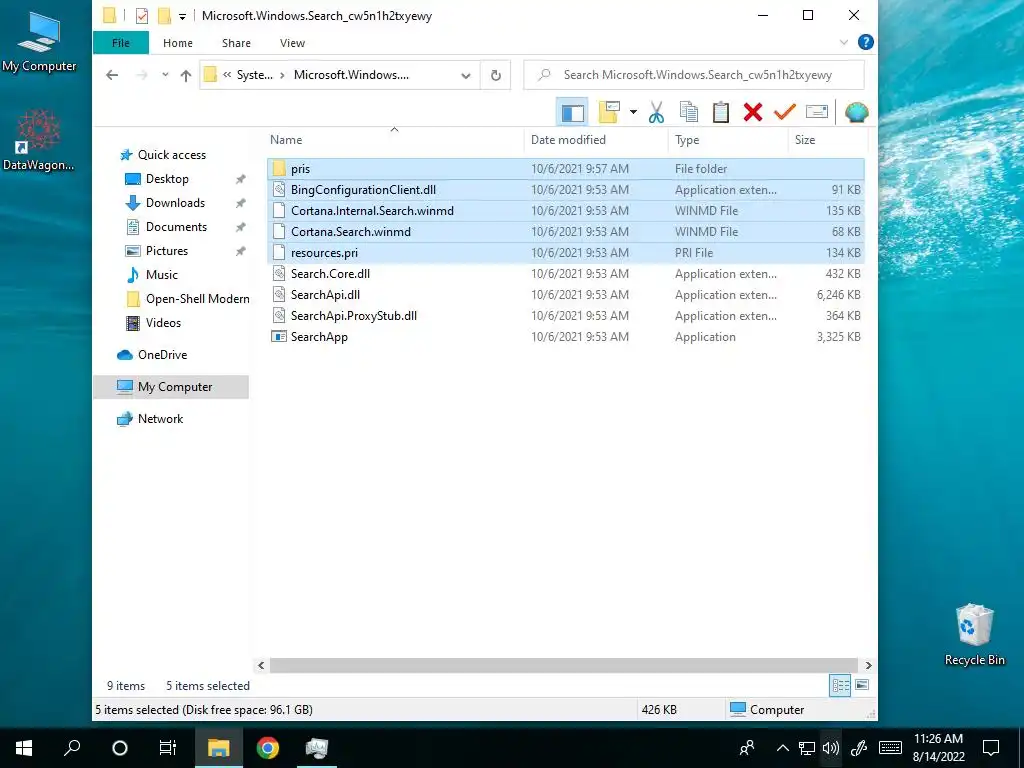Select the SearchApi.dll file

(x=566, y=295)
